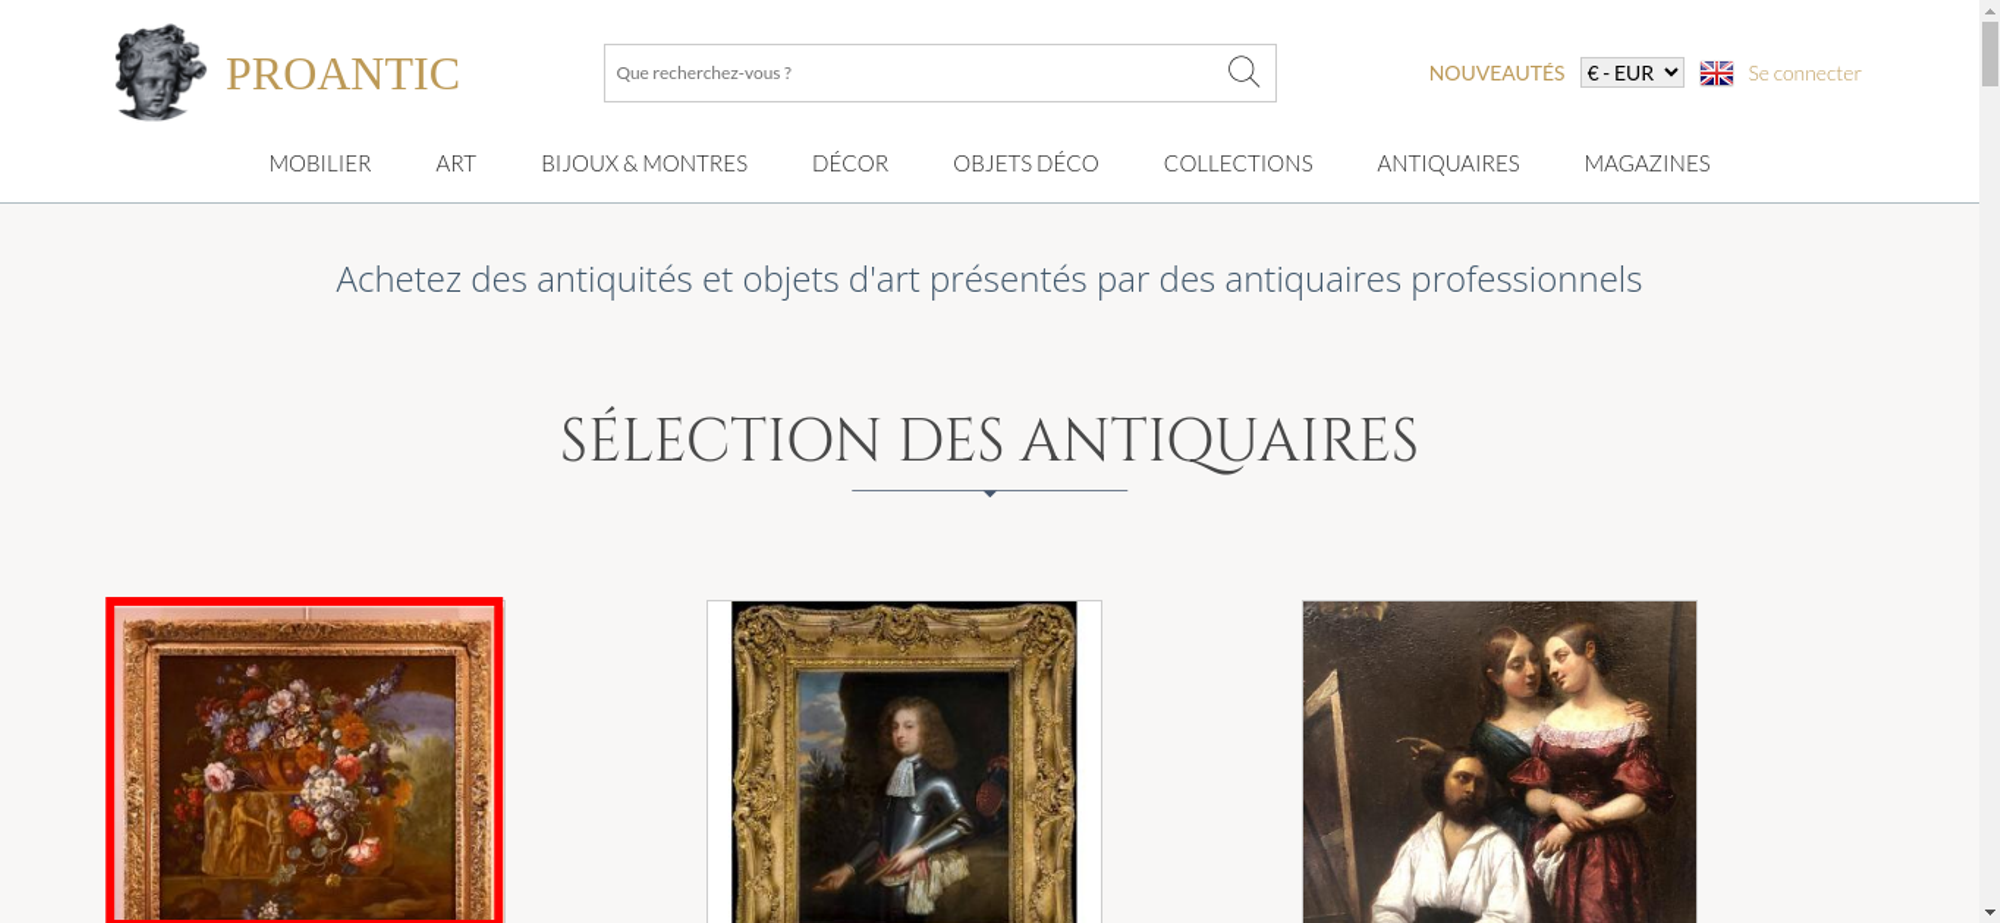Open the painter with two women thumbnail
The image size is (2000, 923).
1499,761
